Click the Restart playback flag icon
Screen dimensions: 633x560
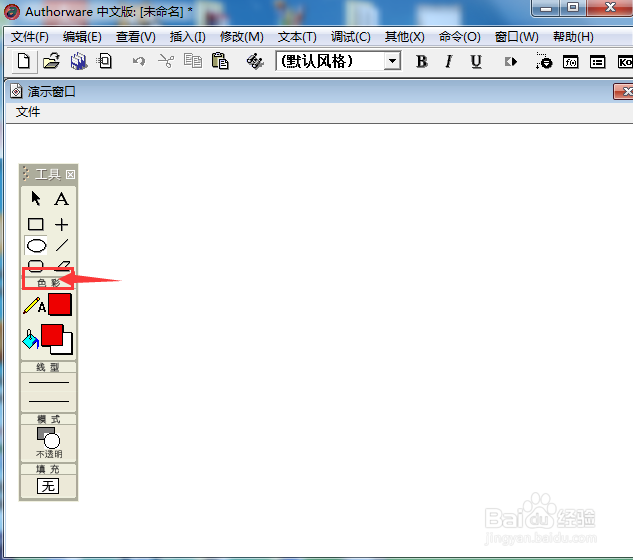tap(511, 62)
